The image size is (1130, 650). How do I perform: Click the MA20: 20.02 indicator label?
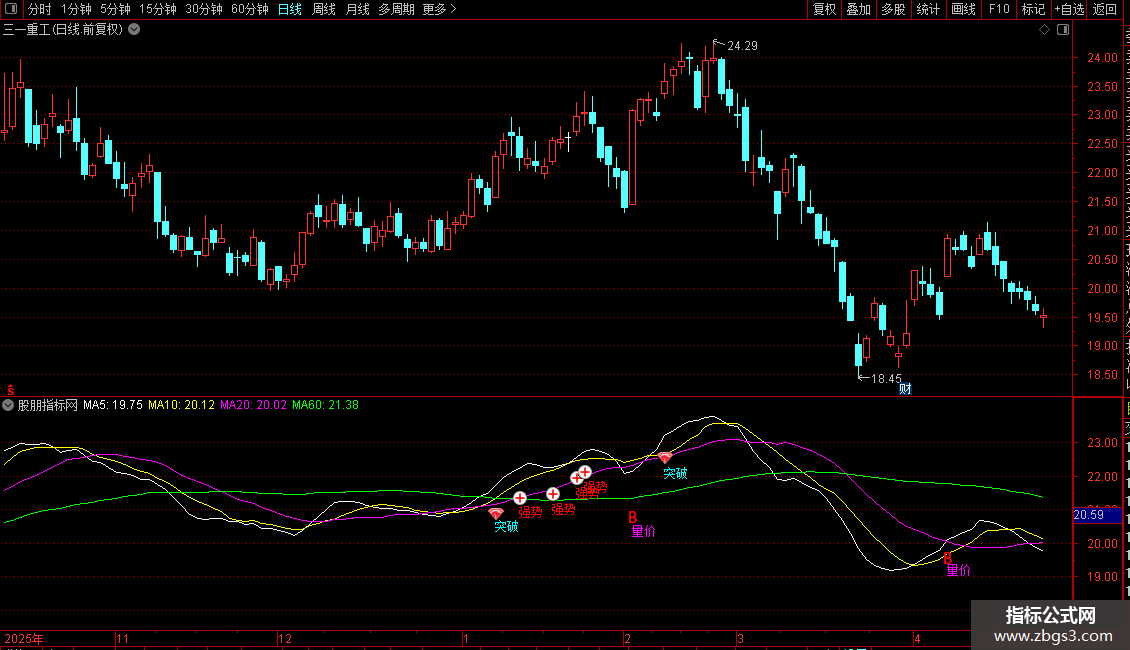click(253, 405)
